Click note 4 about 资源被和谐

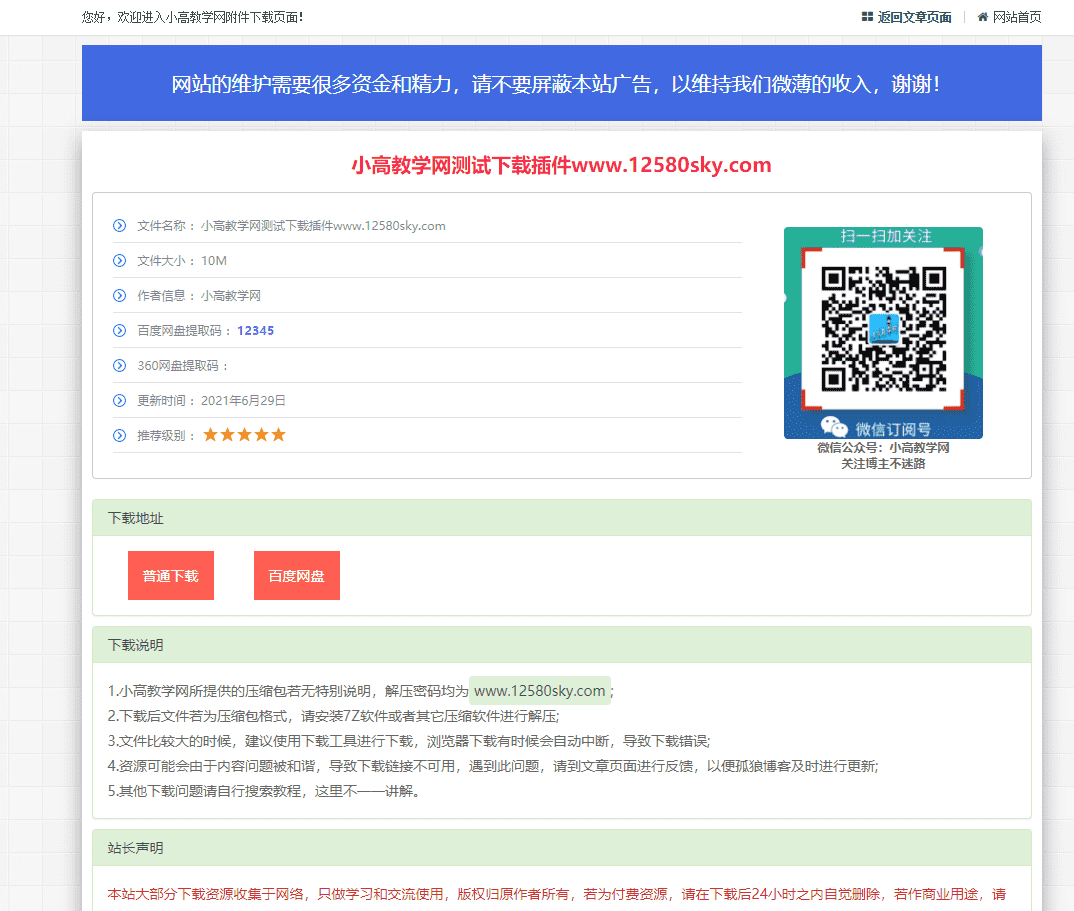coord(493,766)
